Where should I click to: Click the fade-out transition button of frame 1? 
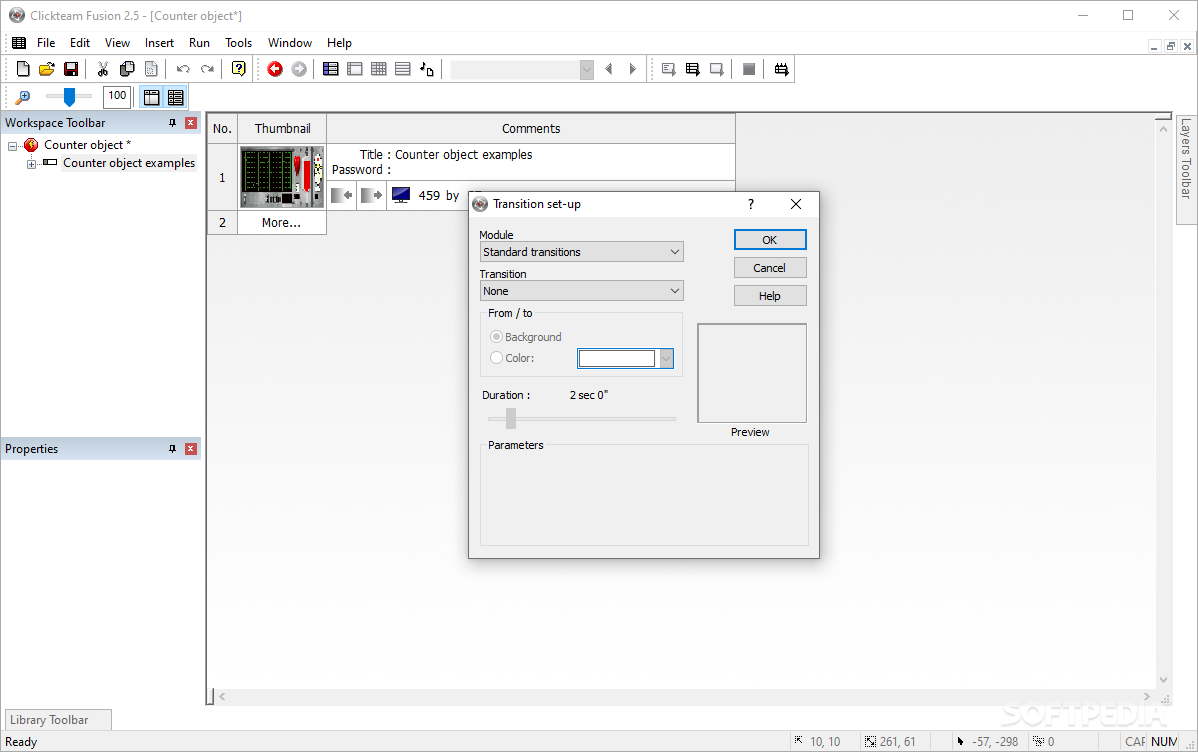(371, 196)
